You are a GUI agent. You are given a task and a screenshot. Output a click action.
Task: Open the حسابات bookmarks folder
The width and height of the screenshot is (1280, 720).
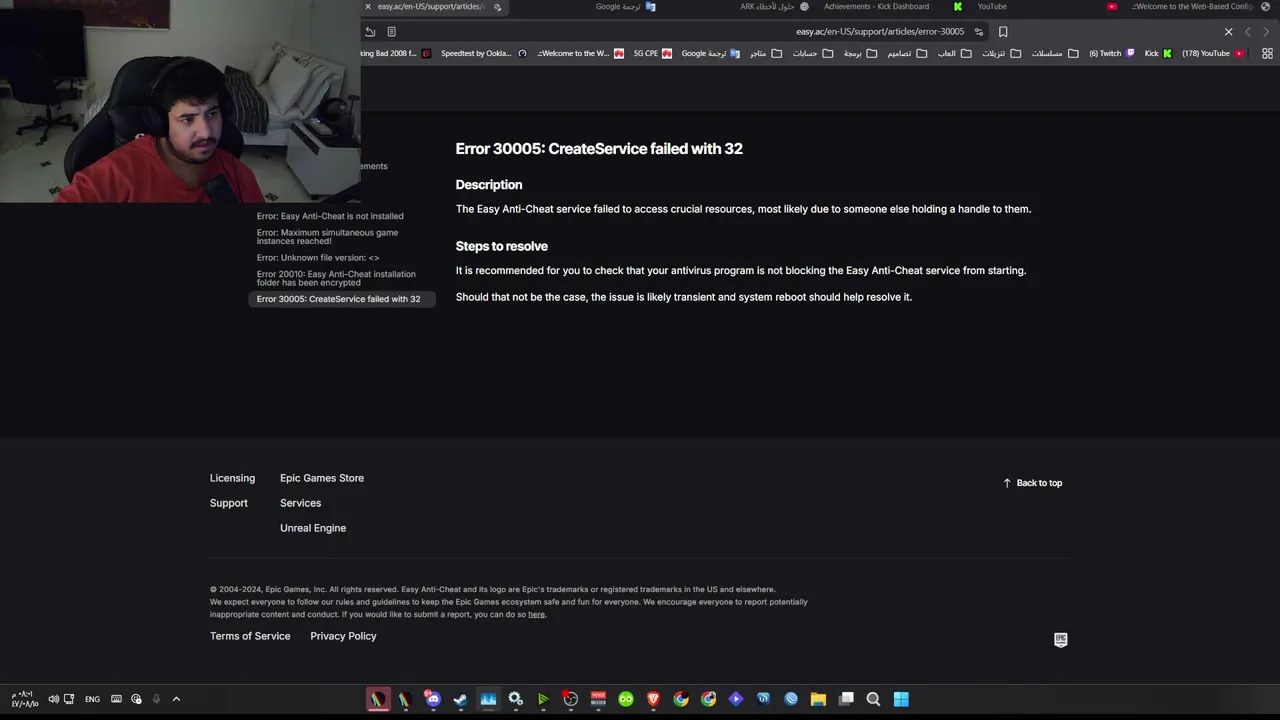click(812, 54)
